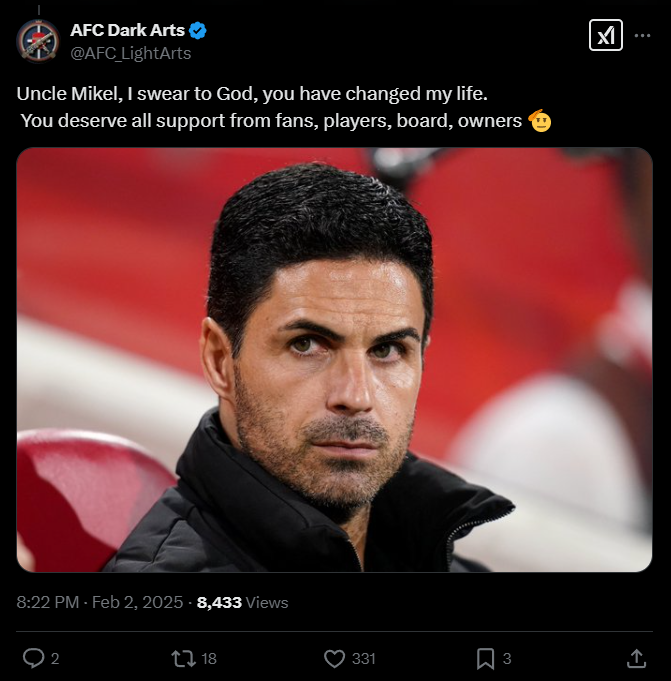
Task: Click the reply speech bubble icon
Action: [x=33, y=658]
